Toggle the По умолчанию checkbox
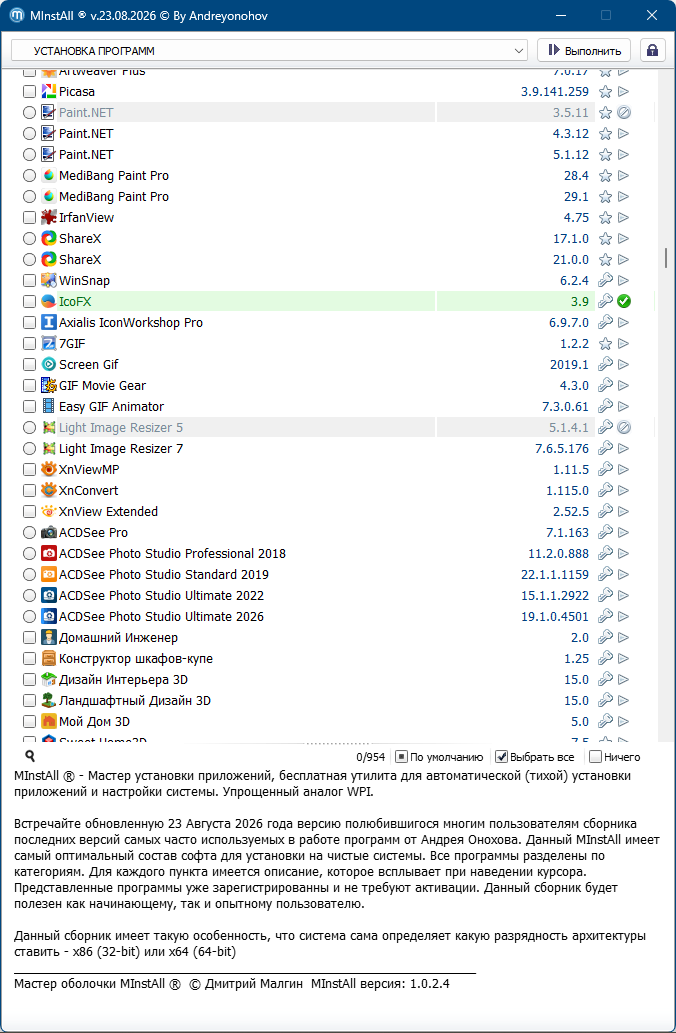The width and height of the screenshot is (676, 1033). 401,757
